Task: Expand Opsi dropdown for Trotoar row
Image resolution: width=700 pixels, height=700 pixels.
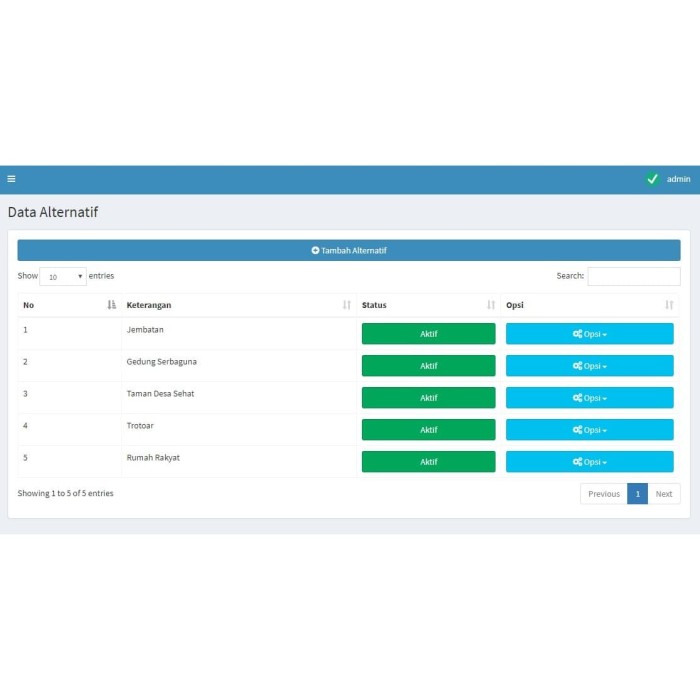Action: pyautogui.click(x=589, y=430)
